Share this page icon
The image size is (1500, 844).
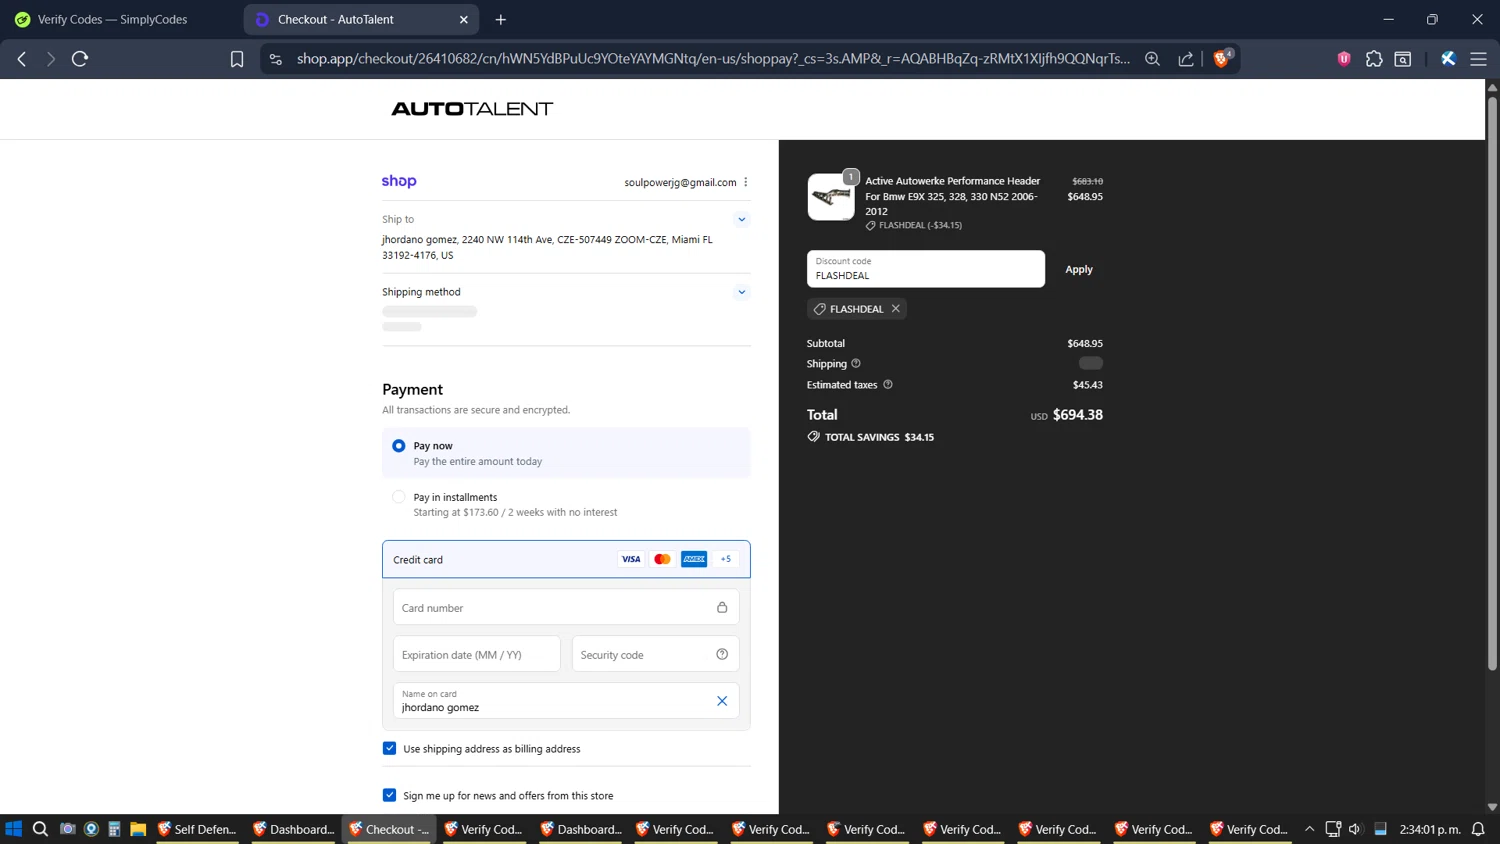(1186, 59)
